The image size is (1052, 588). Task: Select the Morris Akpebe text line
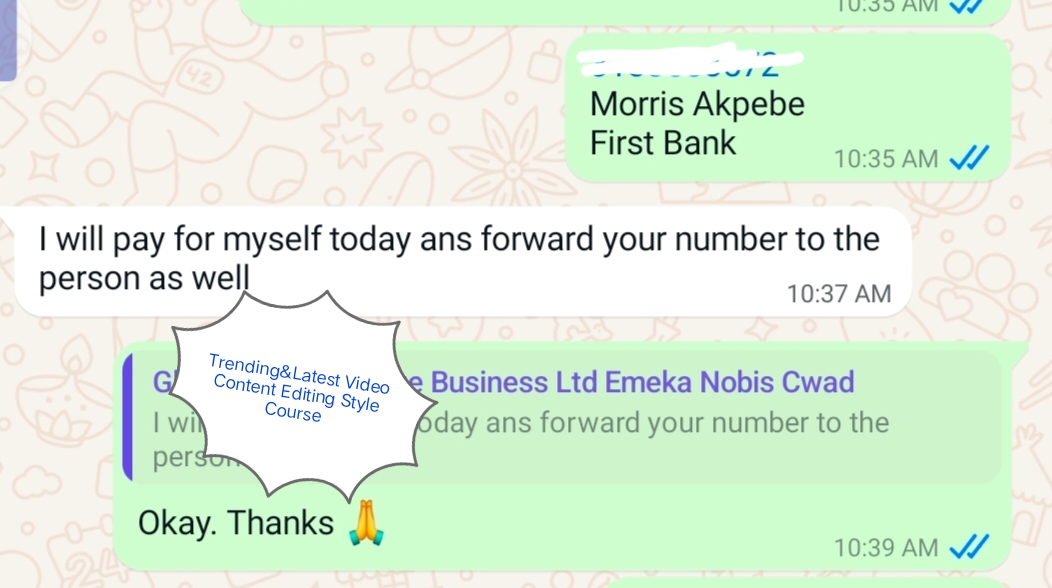696,104
